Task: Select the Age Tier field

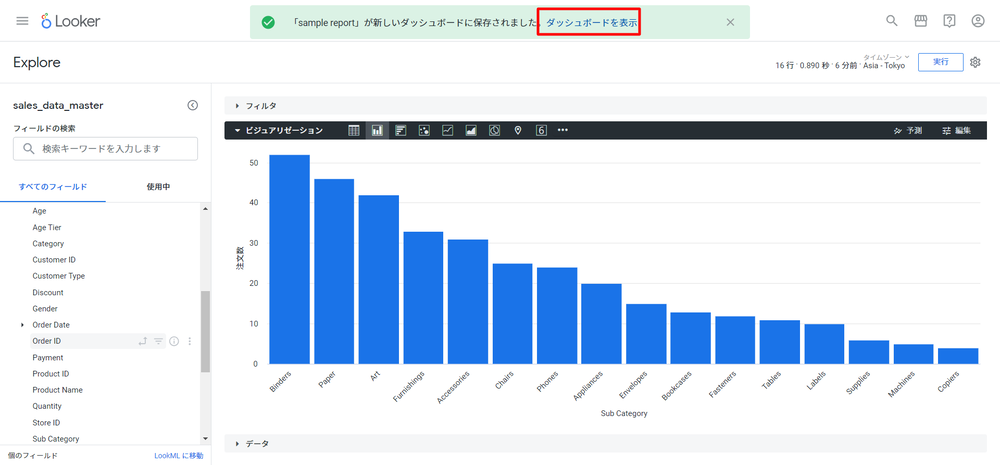Action: pyautogui.click(x=47, y=227)
